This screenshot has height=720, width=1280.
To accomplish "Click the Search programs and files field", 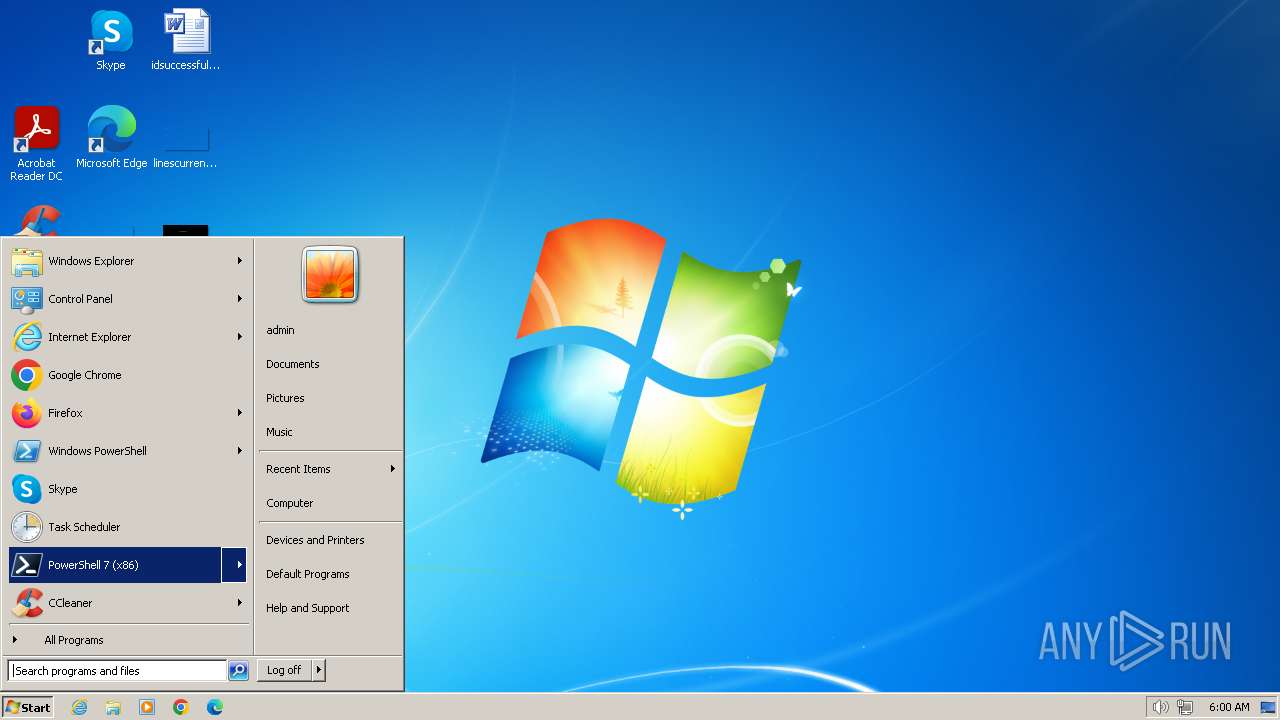I will [x=117, y=671].
